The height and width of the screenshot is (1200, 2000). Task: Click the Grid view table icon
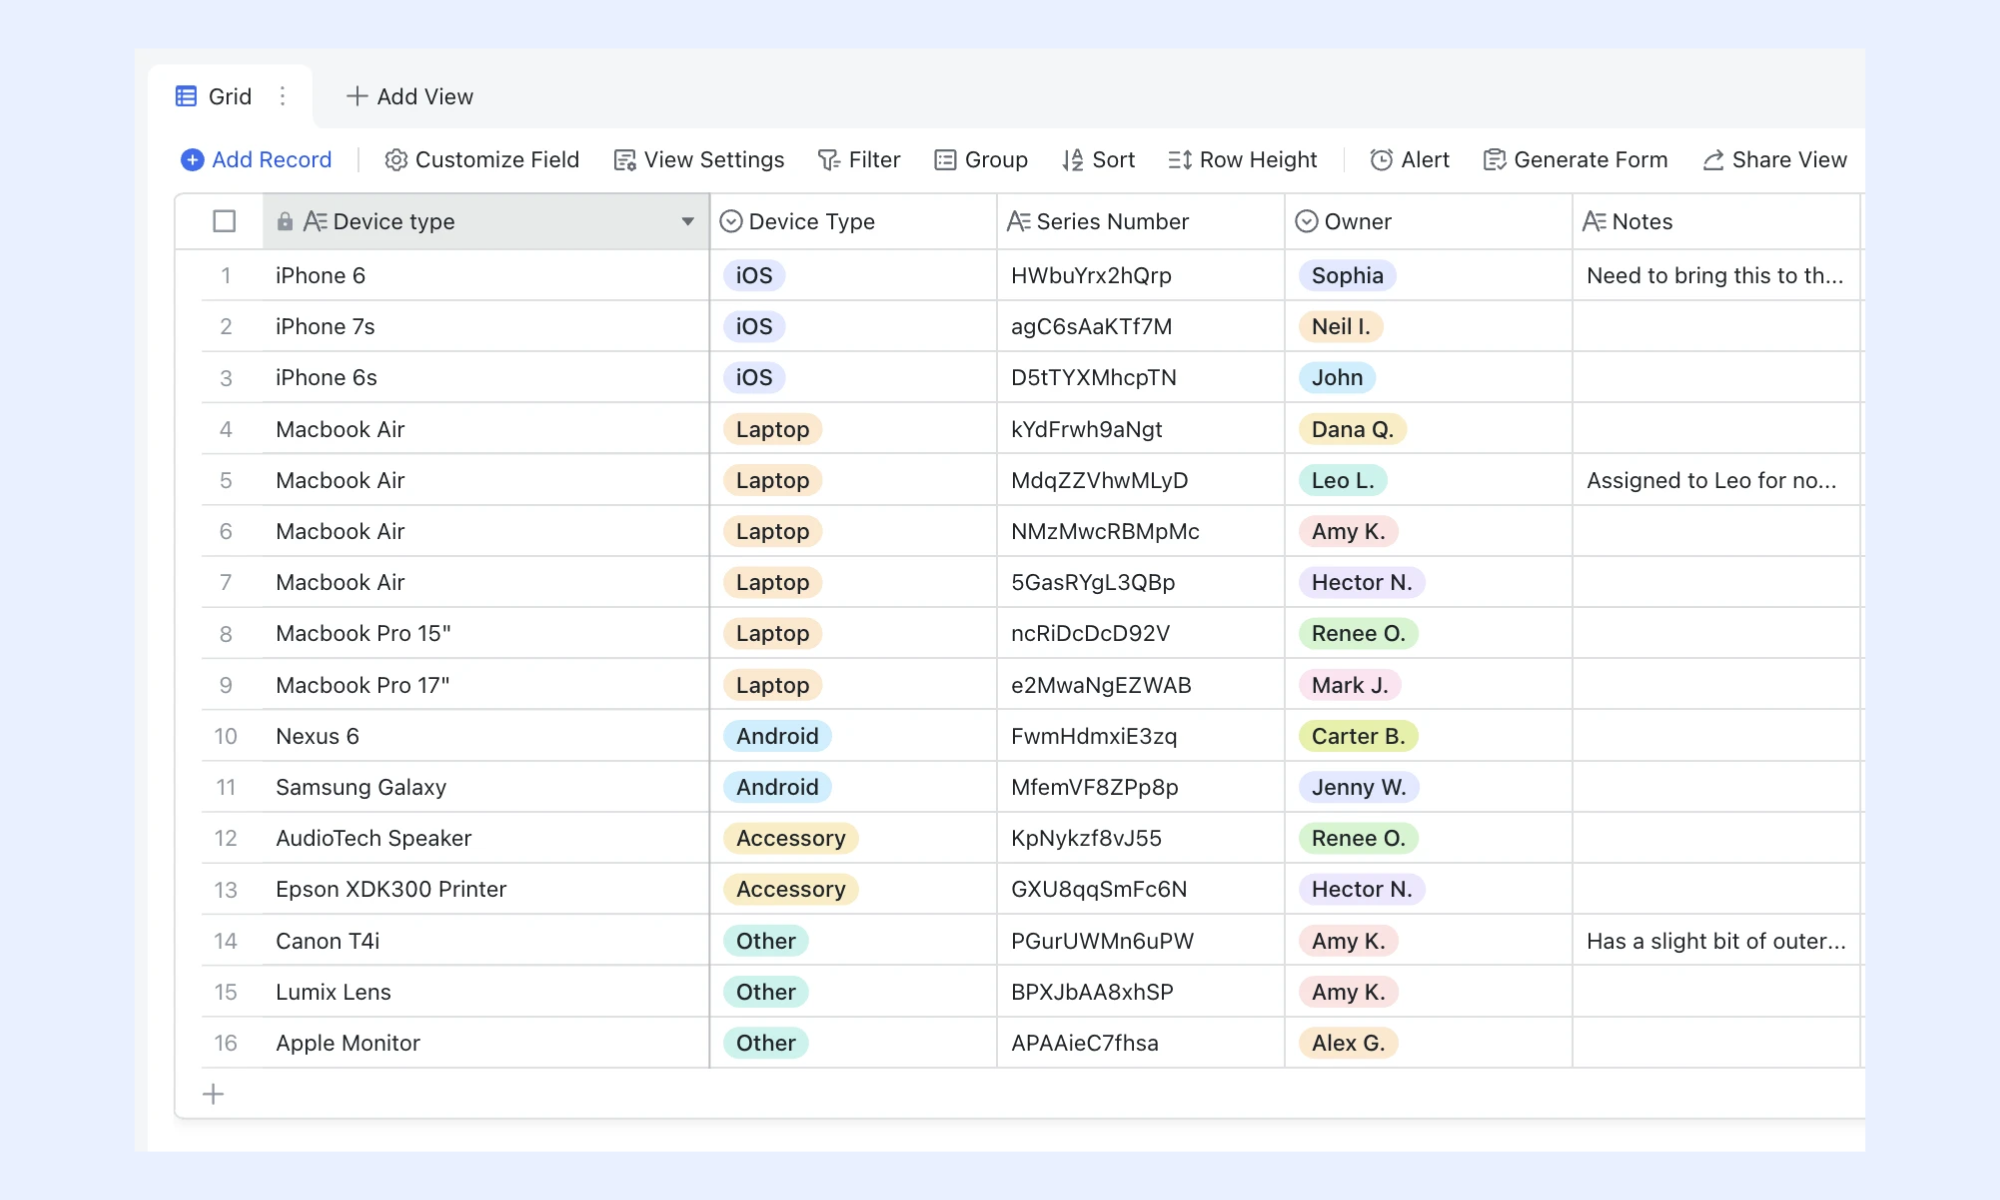[x=186, y=96]
